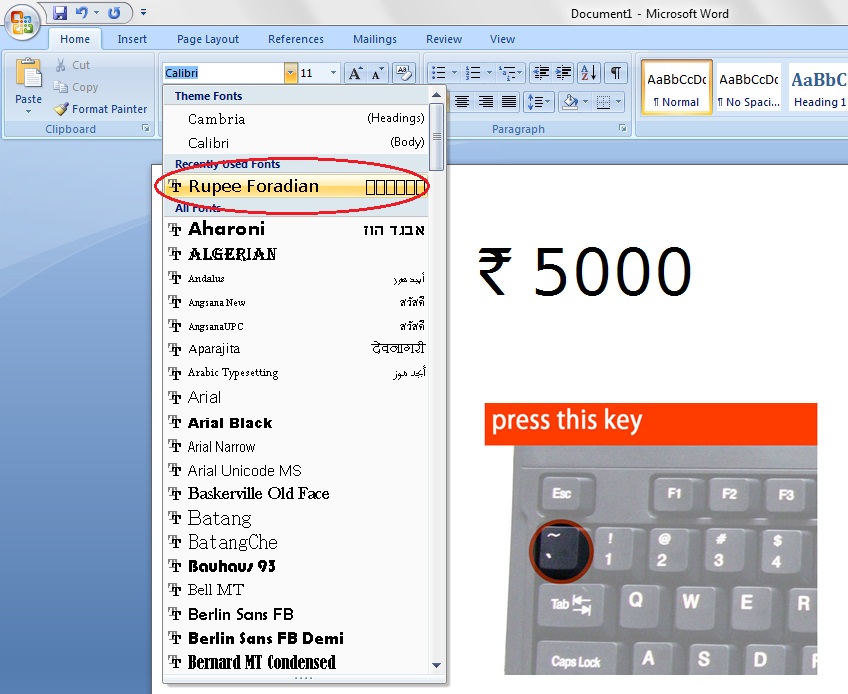Select Berlin Sans FB Demi font
This screenshot has width=848, height=694.
(296, 638)
